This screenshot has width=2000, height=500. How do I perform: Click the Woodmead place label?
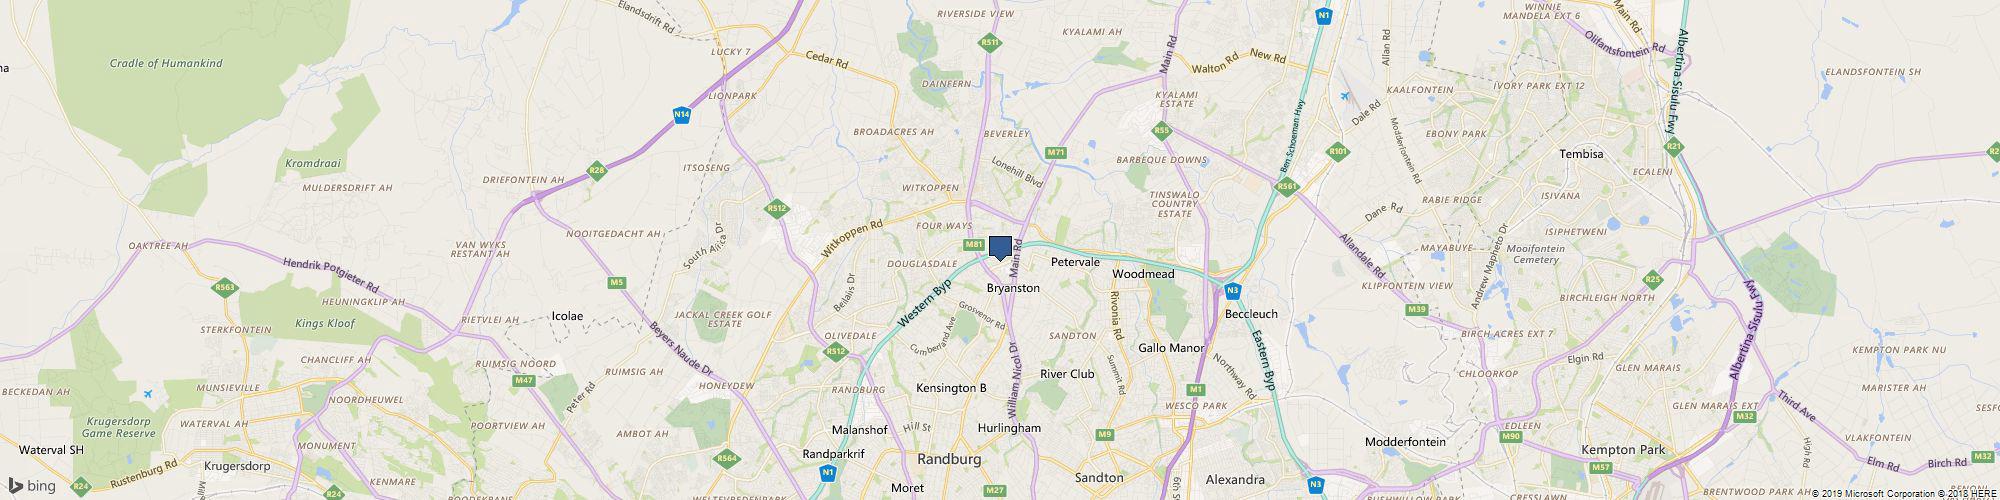[1141, 273]
